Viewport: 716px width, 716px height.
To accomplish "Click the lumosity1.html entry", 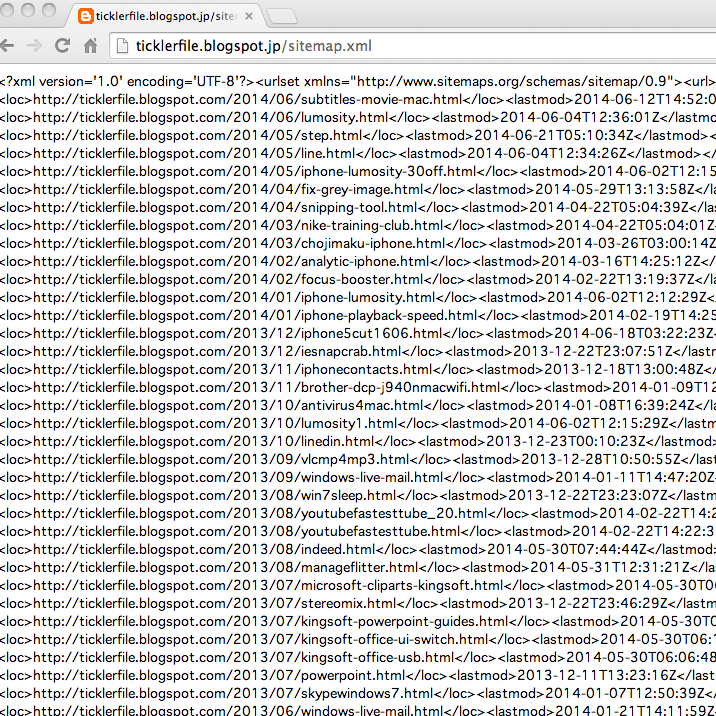I will [x=358, y=424].
